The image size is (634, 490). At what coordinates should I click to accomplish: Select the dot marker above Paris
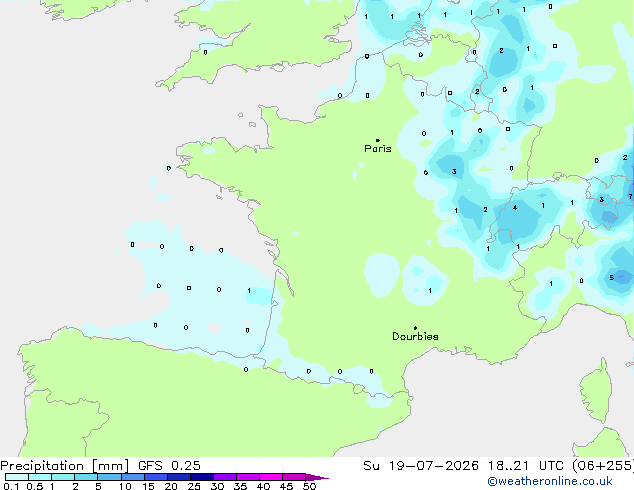(378, 140)
